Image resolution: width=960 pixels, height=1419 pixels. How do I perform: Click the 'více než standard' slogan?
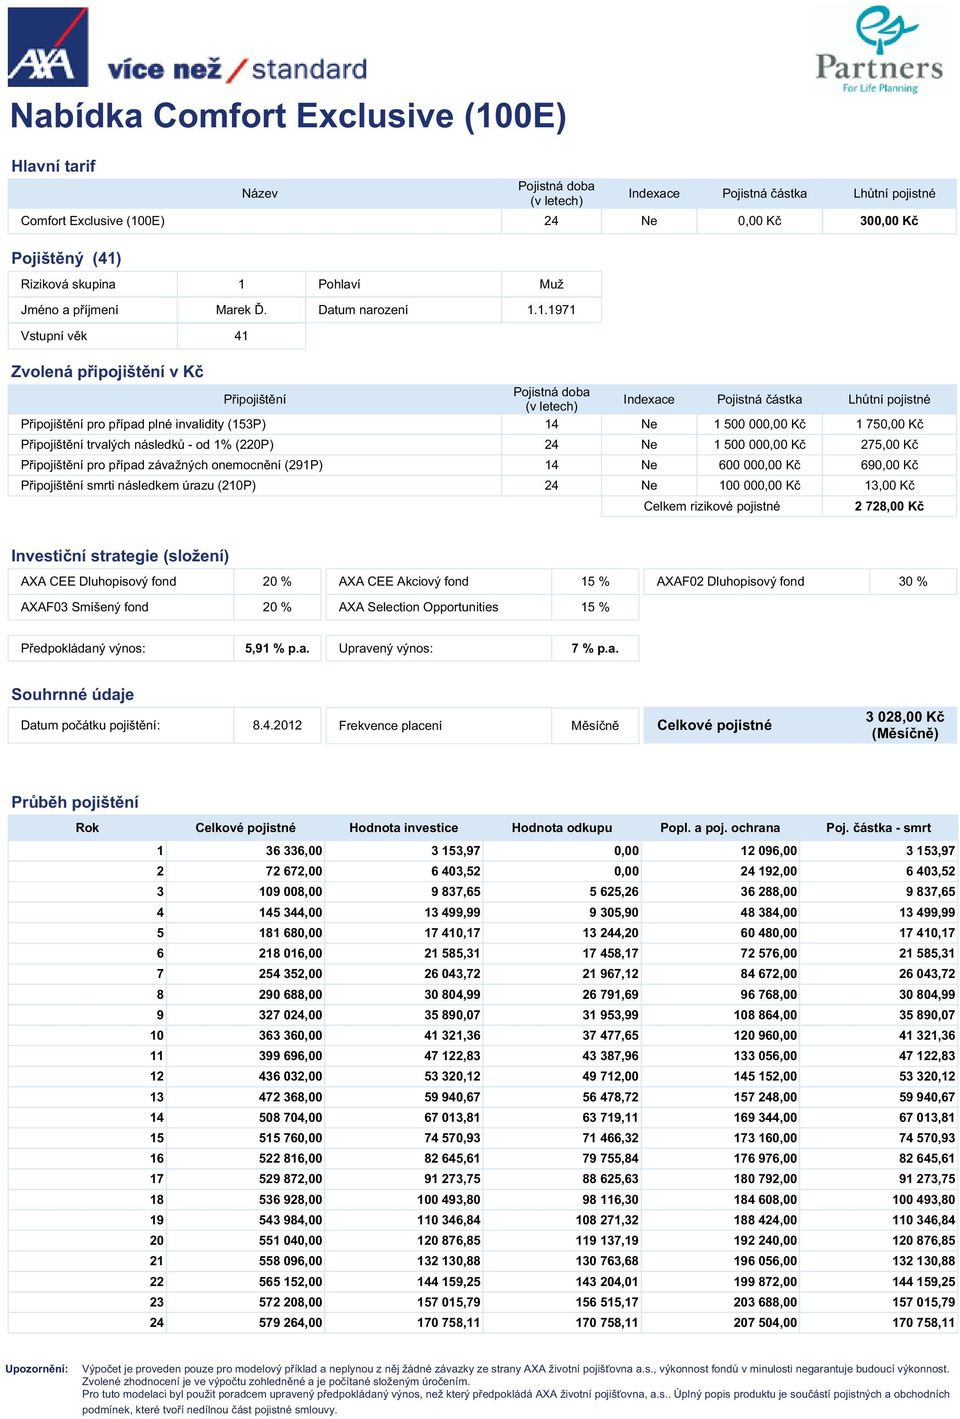(237, 70)
